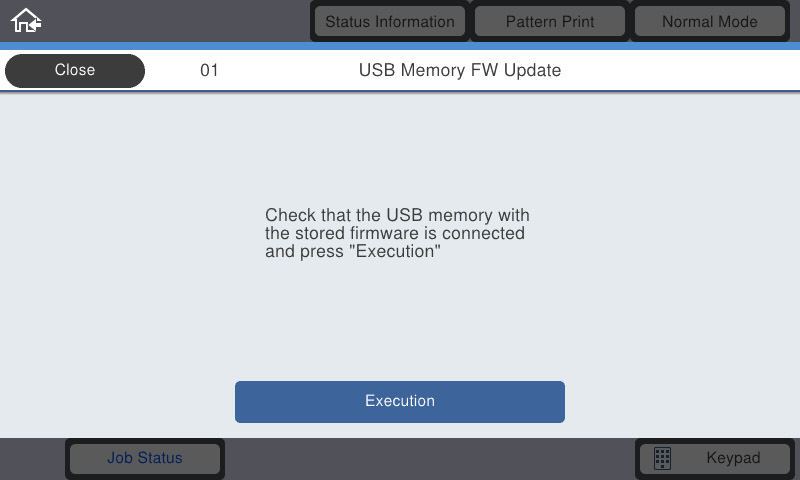
Task: Select the Pattern Print button
Action: tap(549, 21)
